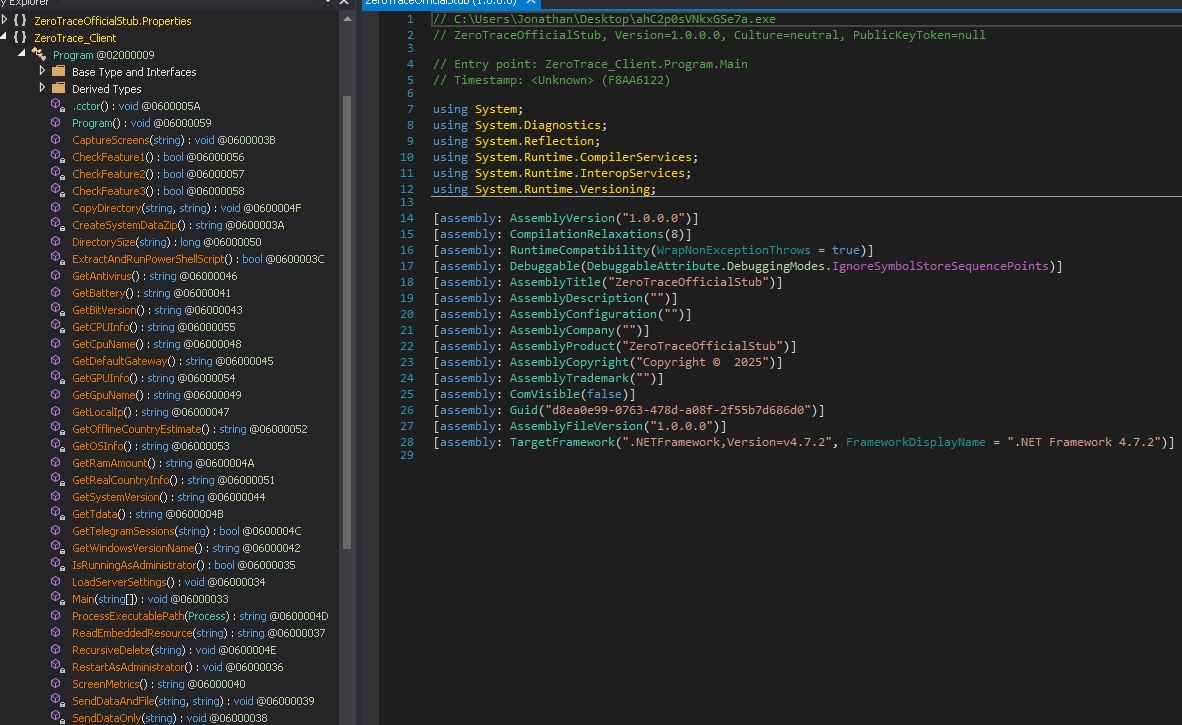This screenshot has height=725, width=1182.
Task: Expand the Derived Types folder
Action: (x=42, y=87)
